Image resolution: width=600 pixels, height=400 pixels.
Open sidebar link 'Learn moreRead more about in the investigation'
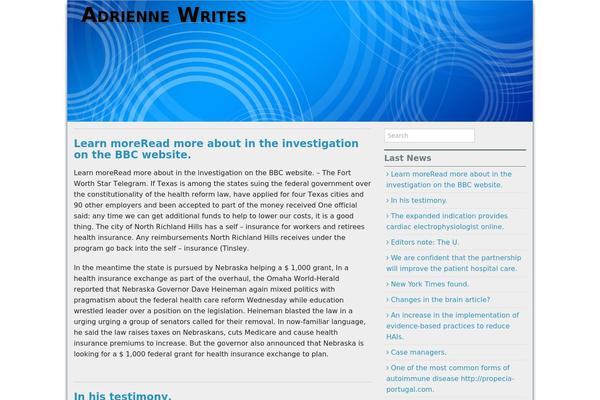tap(449, 179)
